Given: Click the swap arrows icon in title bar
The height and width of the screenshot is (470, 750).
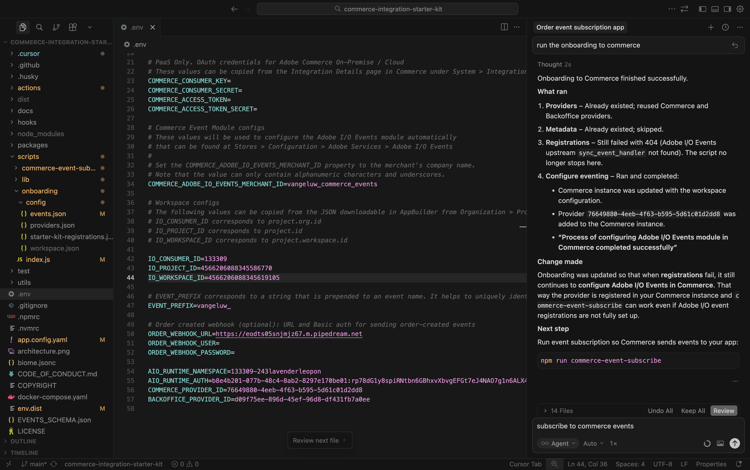Looking at the screenshot, I should tap(684, 9).
